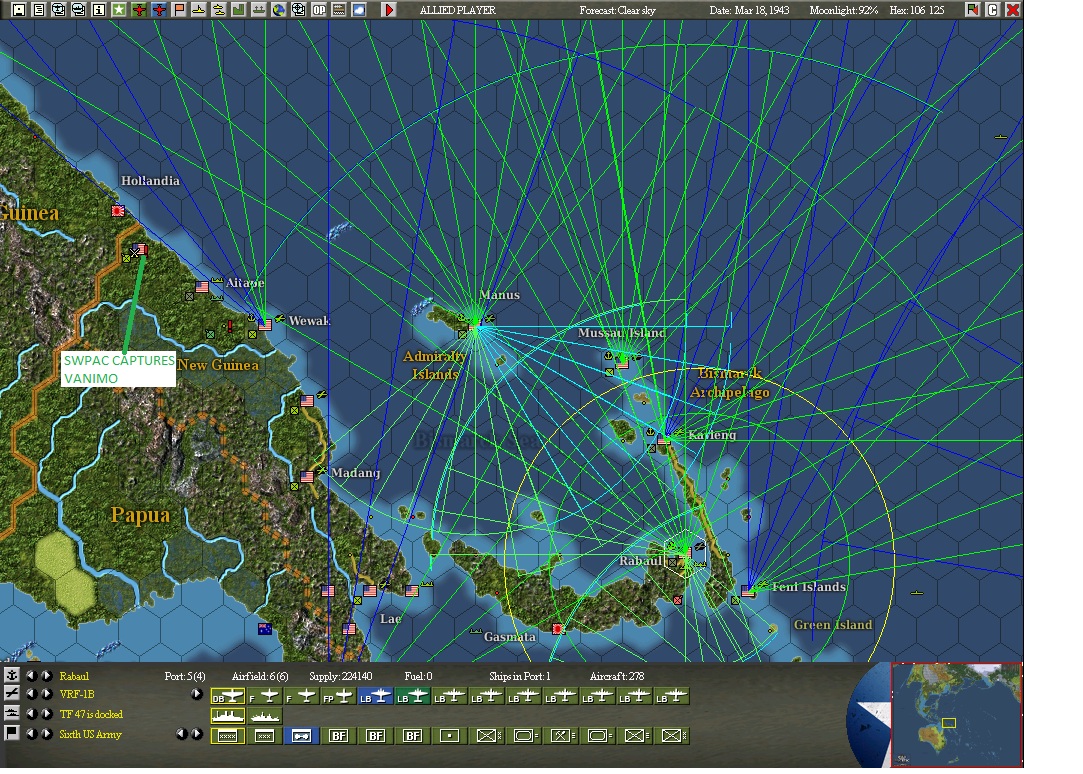The height and width of the screenshot is (774, 1083).
Task: Click the arrow before the DB air unit
Action: 197,694
